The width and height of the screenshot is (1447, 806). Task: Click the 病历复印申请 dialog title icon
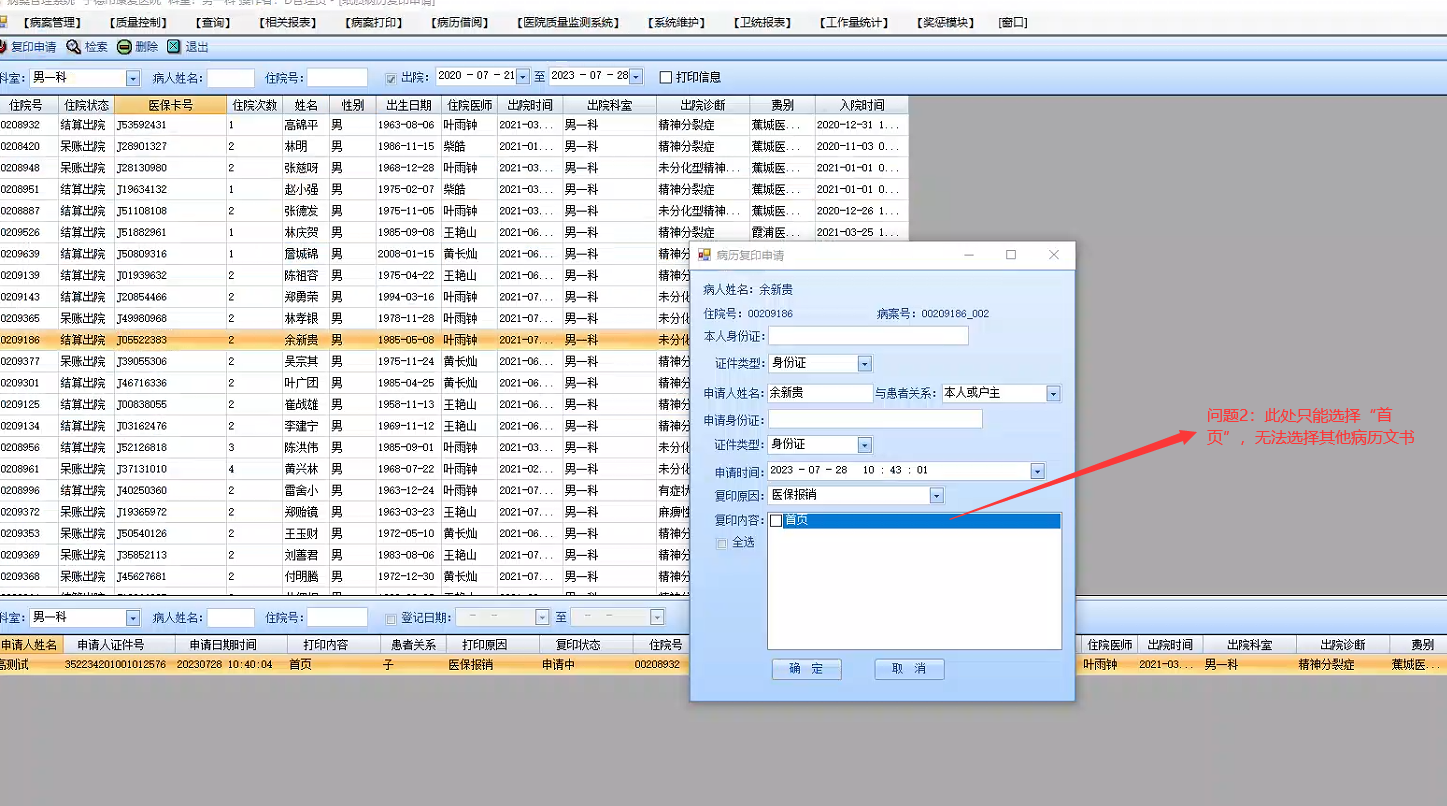(x=704, y=255)
